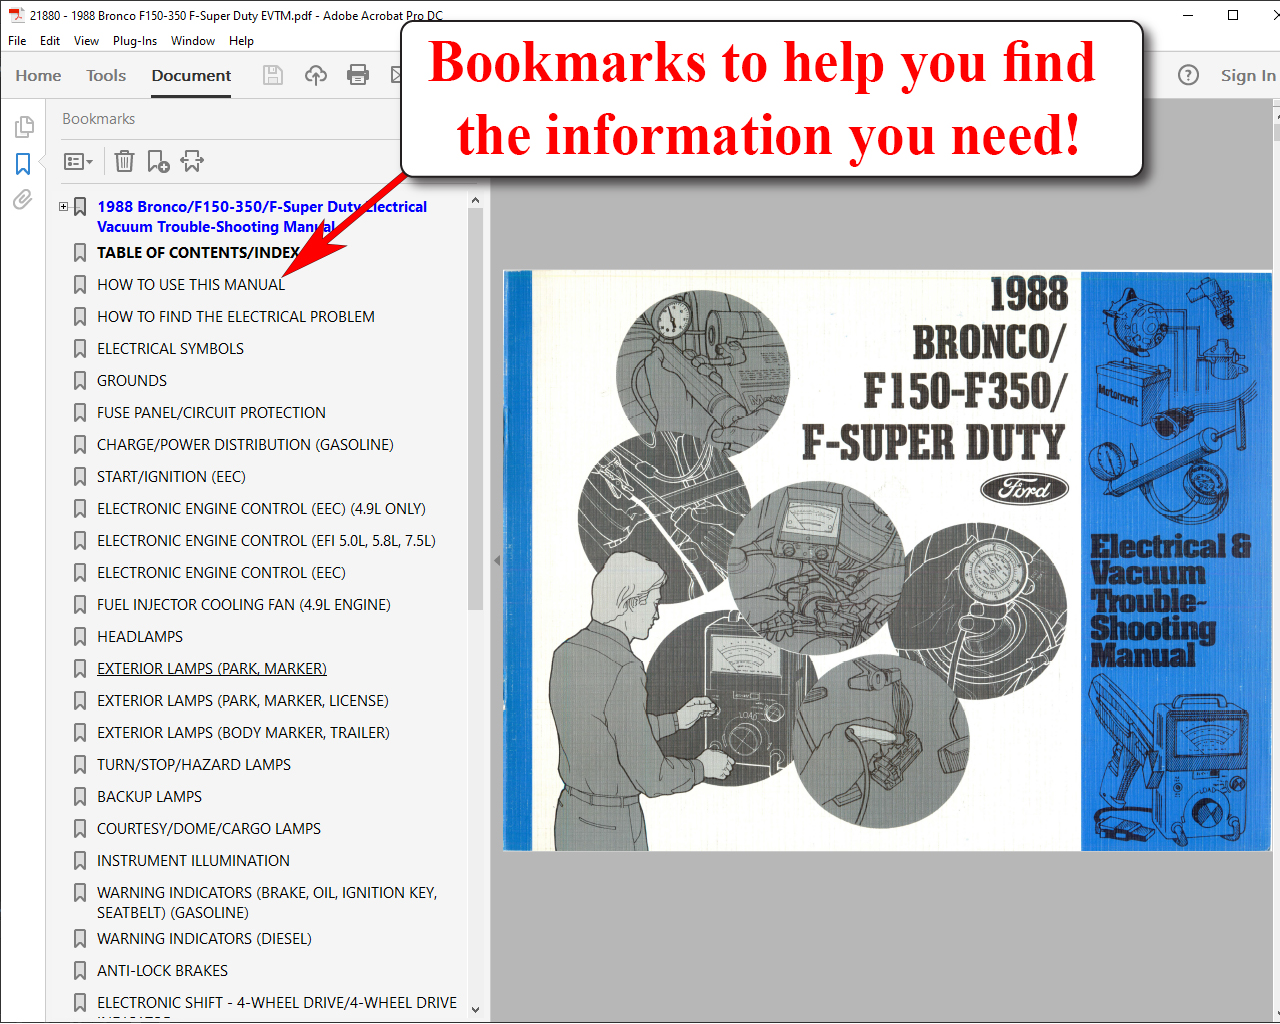This screenshot has width=1280, height=1024.
Task: Open the Window menu
Action: coord(193,41)
